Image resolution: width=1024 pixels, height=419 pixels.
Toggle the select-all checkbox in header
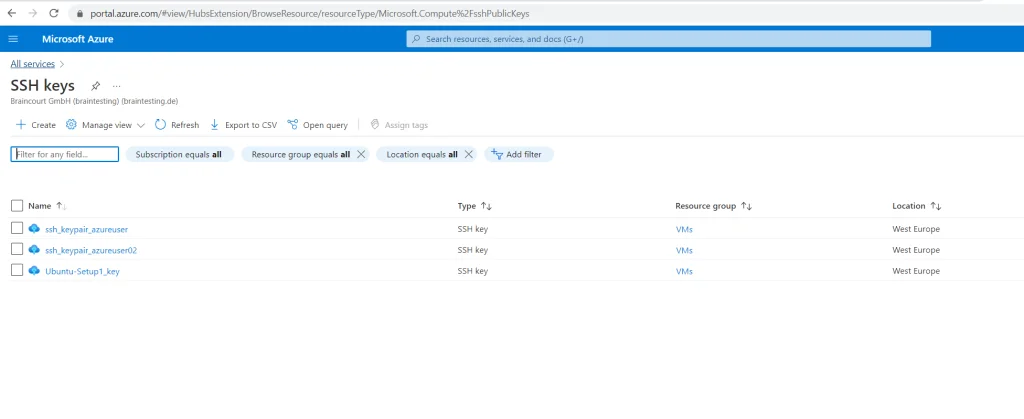click(17, 206)
